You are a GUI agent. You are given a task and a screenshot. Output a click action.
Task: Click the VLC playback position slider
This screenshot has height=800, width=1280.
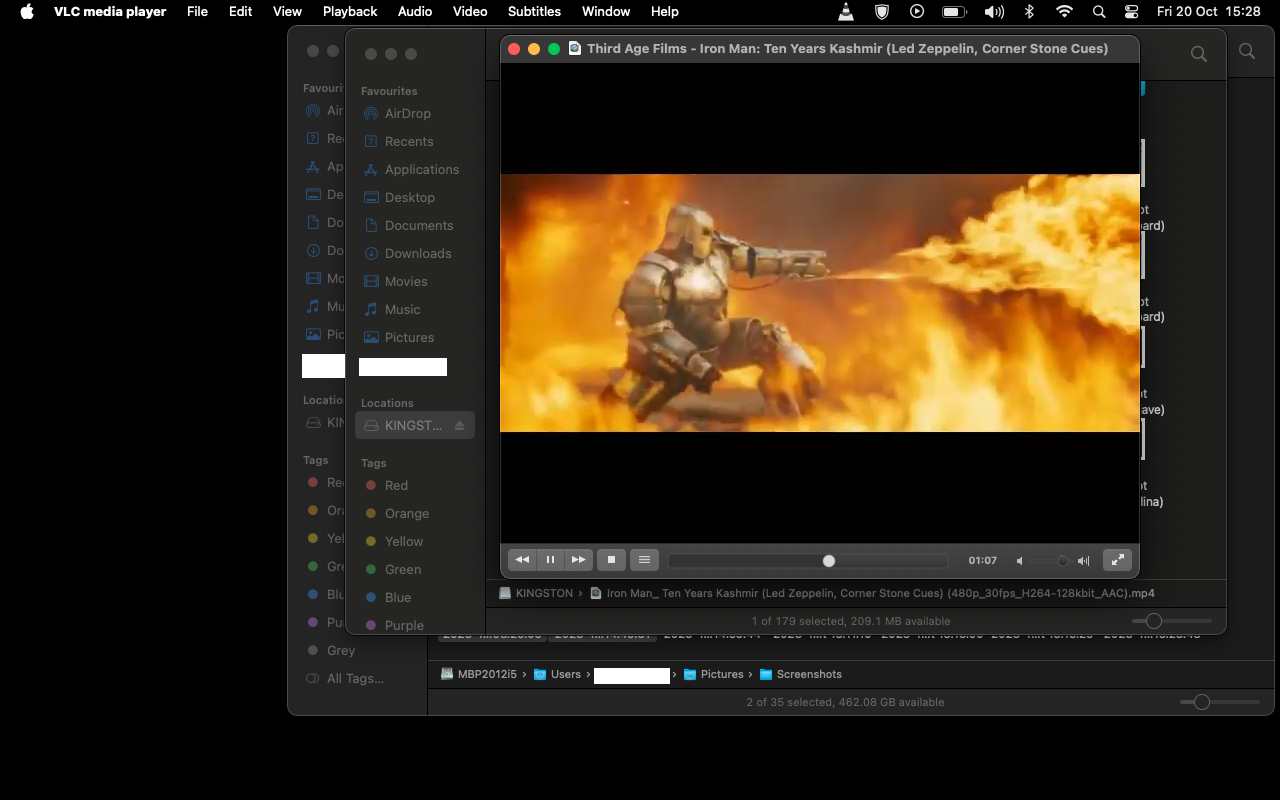[808, 561]
